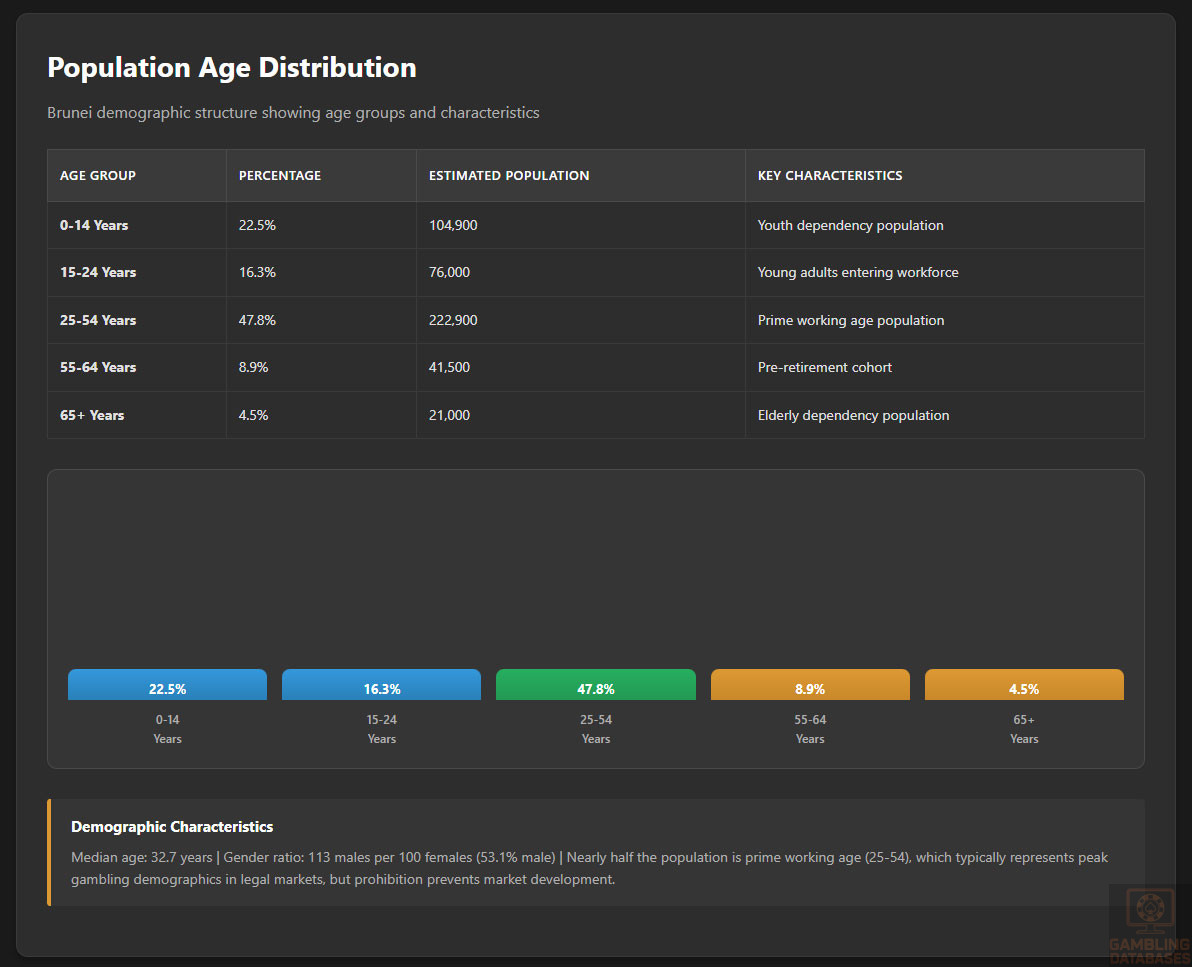
Task: Click the Key Characteristics column header
Action: pyautogui.click(x=830, y=176)
